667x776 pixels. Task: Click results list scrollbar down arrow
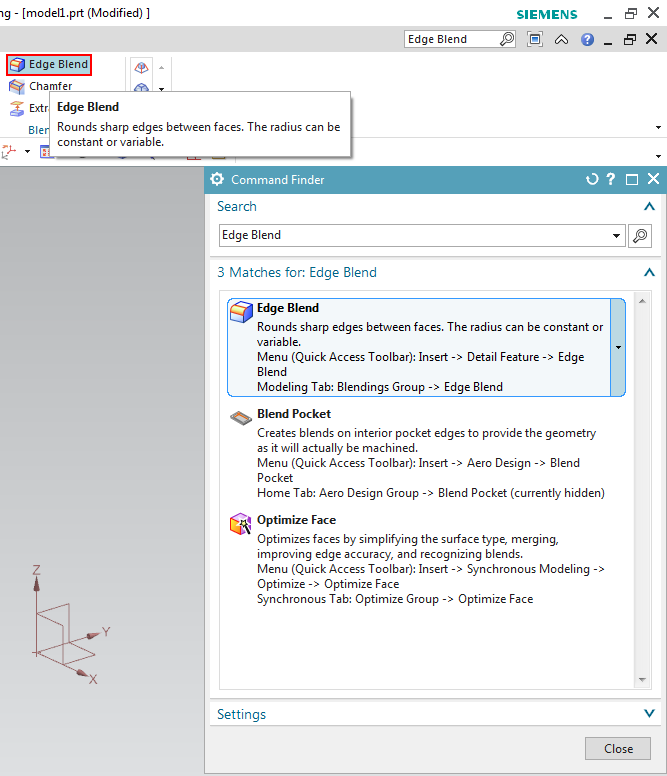(642, 680)
